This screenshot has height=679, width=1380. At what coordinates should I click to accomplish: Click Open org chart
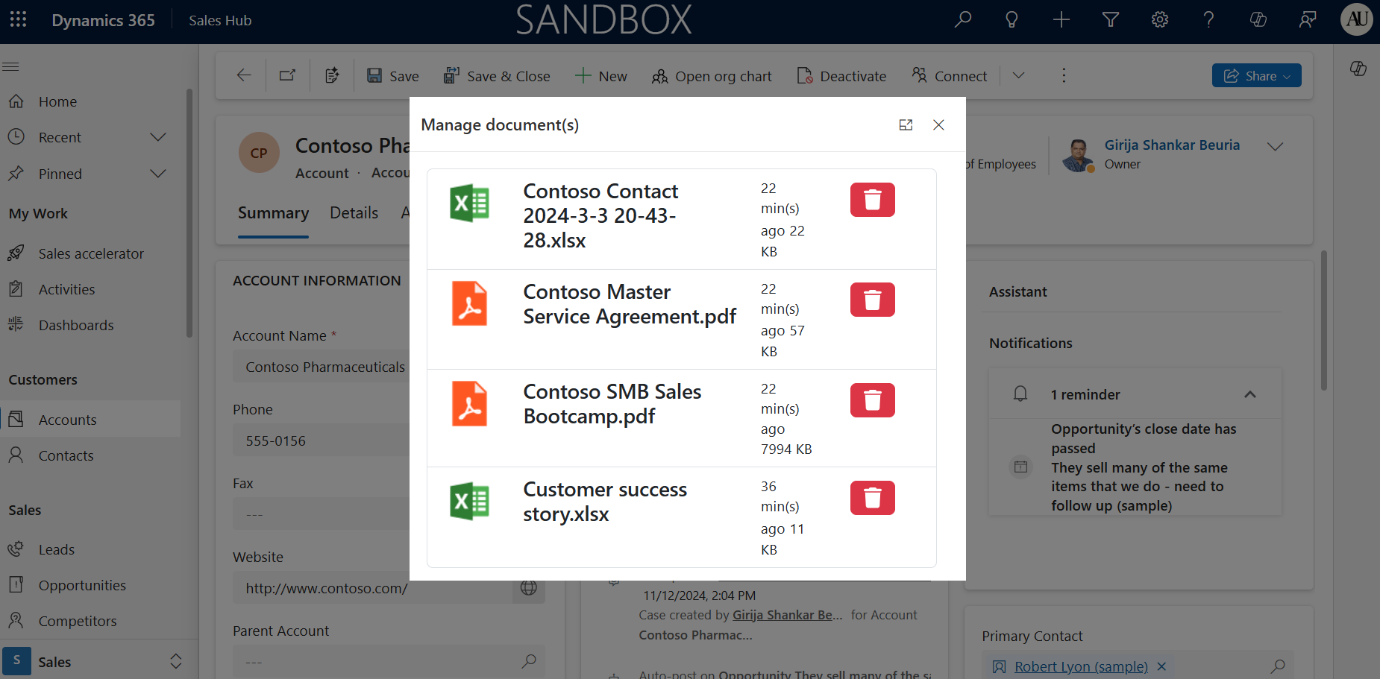(x=712, y=76)
